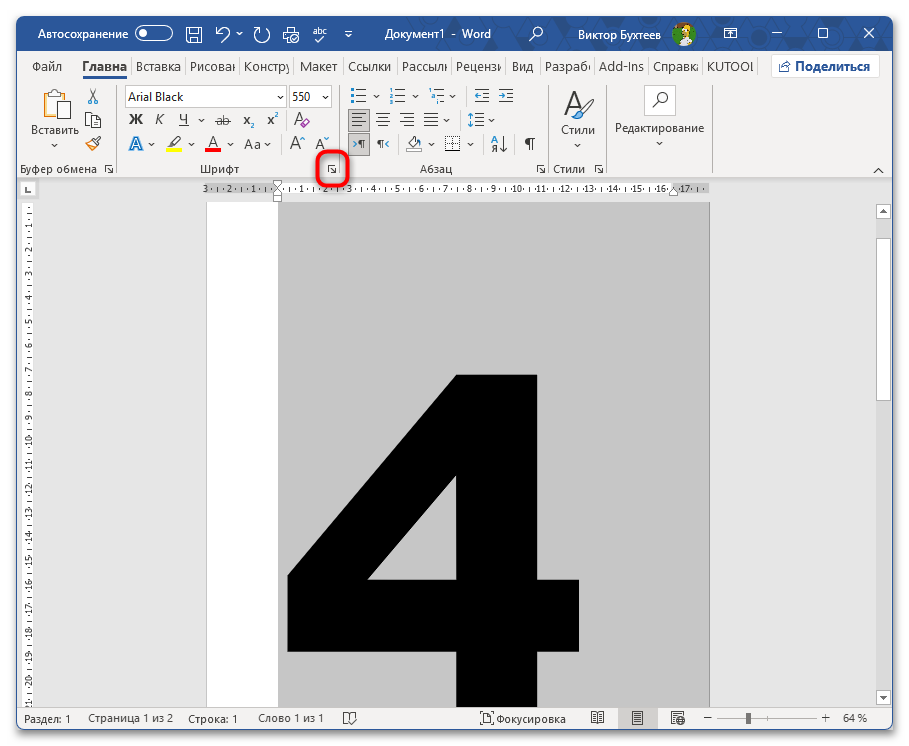The height and width of the screenshot is (746, 909).
Task: Expand the font size dropdown 550
Action: 326,97
